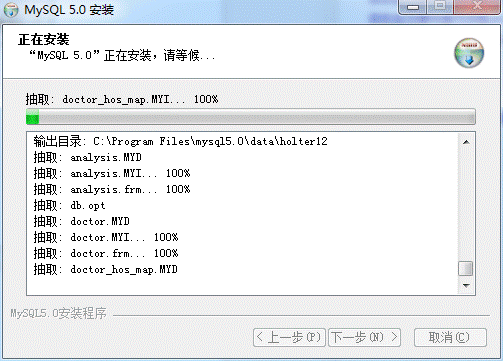Click the NSIS installer logo in header
503x361 pixels.
coord(469,53)
